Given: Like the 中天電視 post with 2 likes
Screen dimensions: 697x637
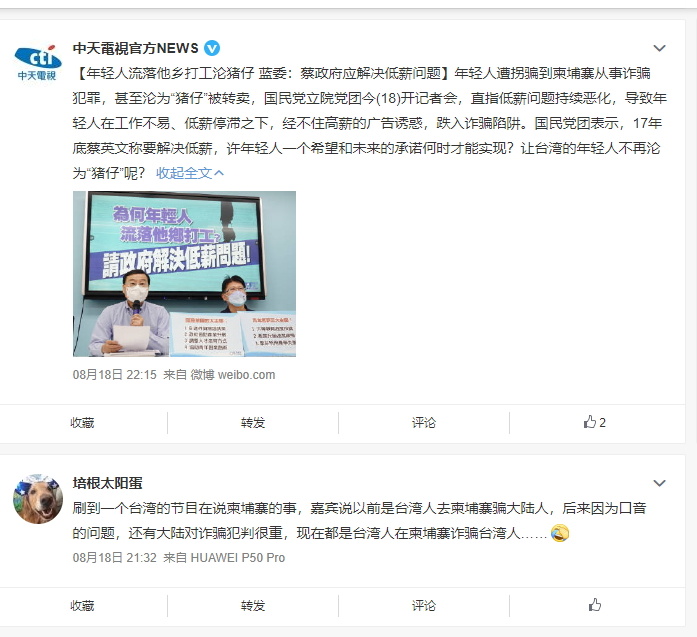Looking at the screenshot, I should pyautogui.click(x=594, y=422).
